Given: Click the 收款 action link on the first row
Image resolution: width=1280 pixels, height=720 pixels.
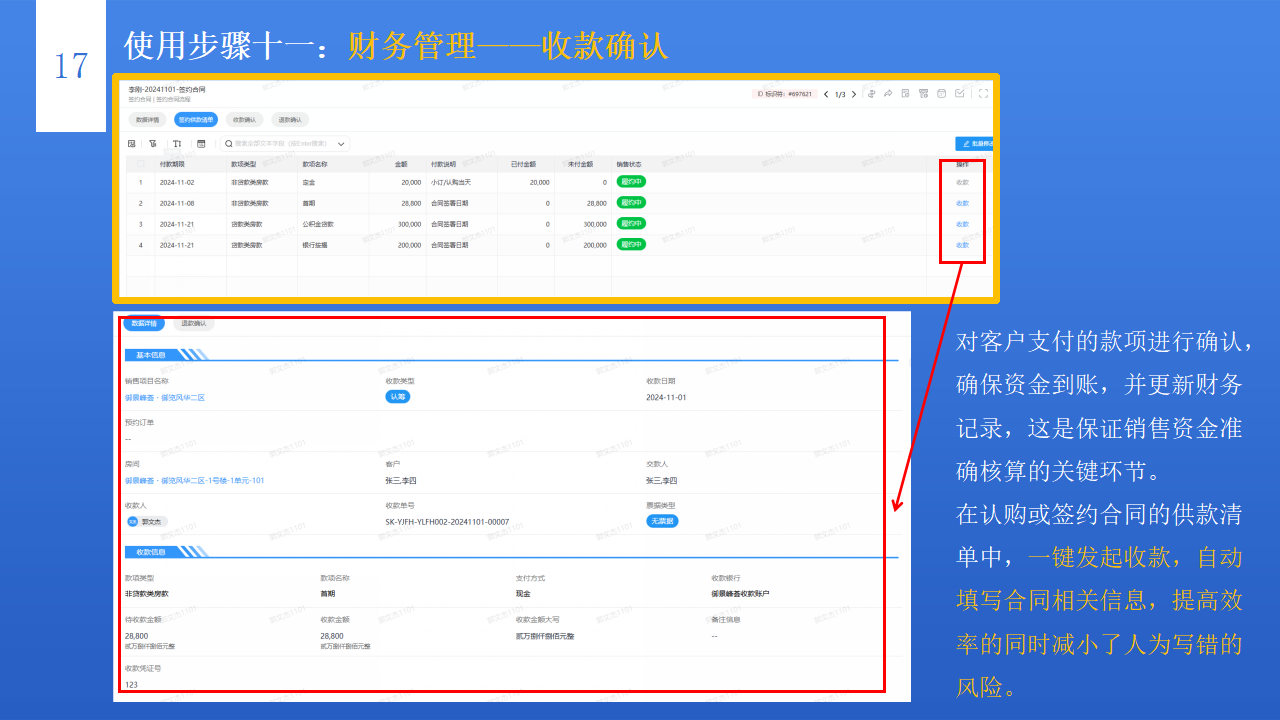Looking at the screenshot, I should tap(962, 183).
